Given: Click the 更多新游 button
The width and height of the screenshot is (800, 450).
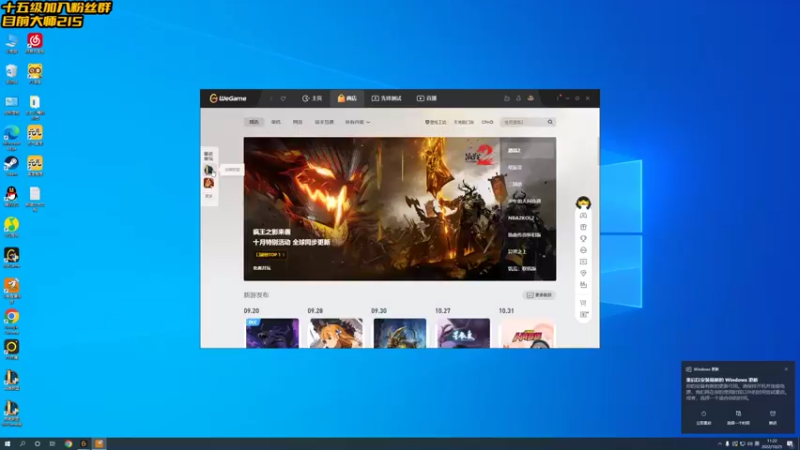Looking at the screenshot, I should [539, 295].
